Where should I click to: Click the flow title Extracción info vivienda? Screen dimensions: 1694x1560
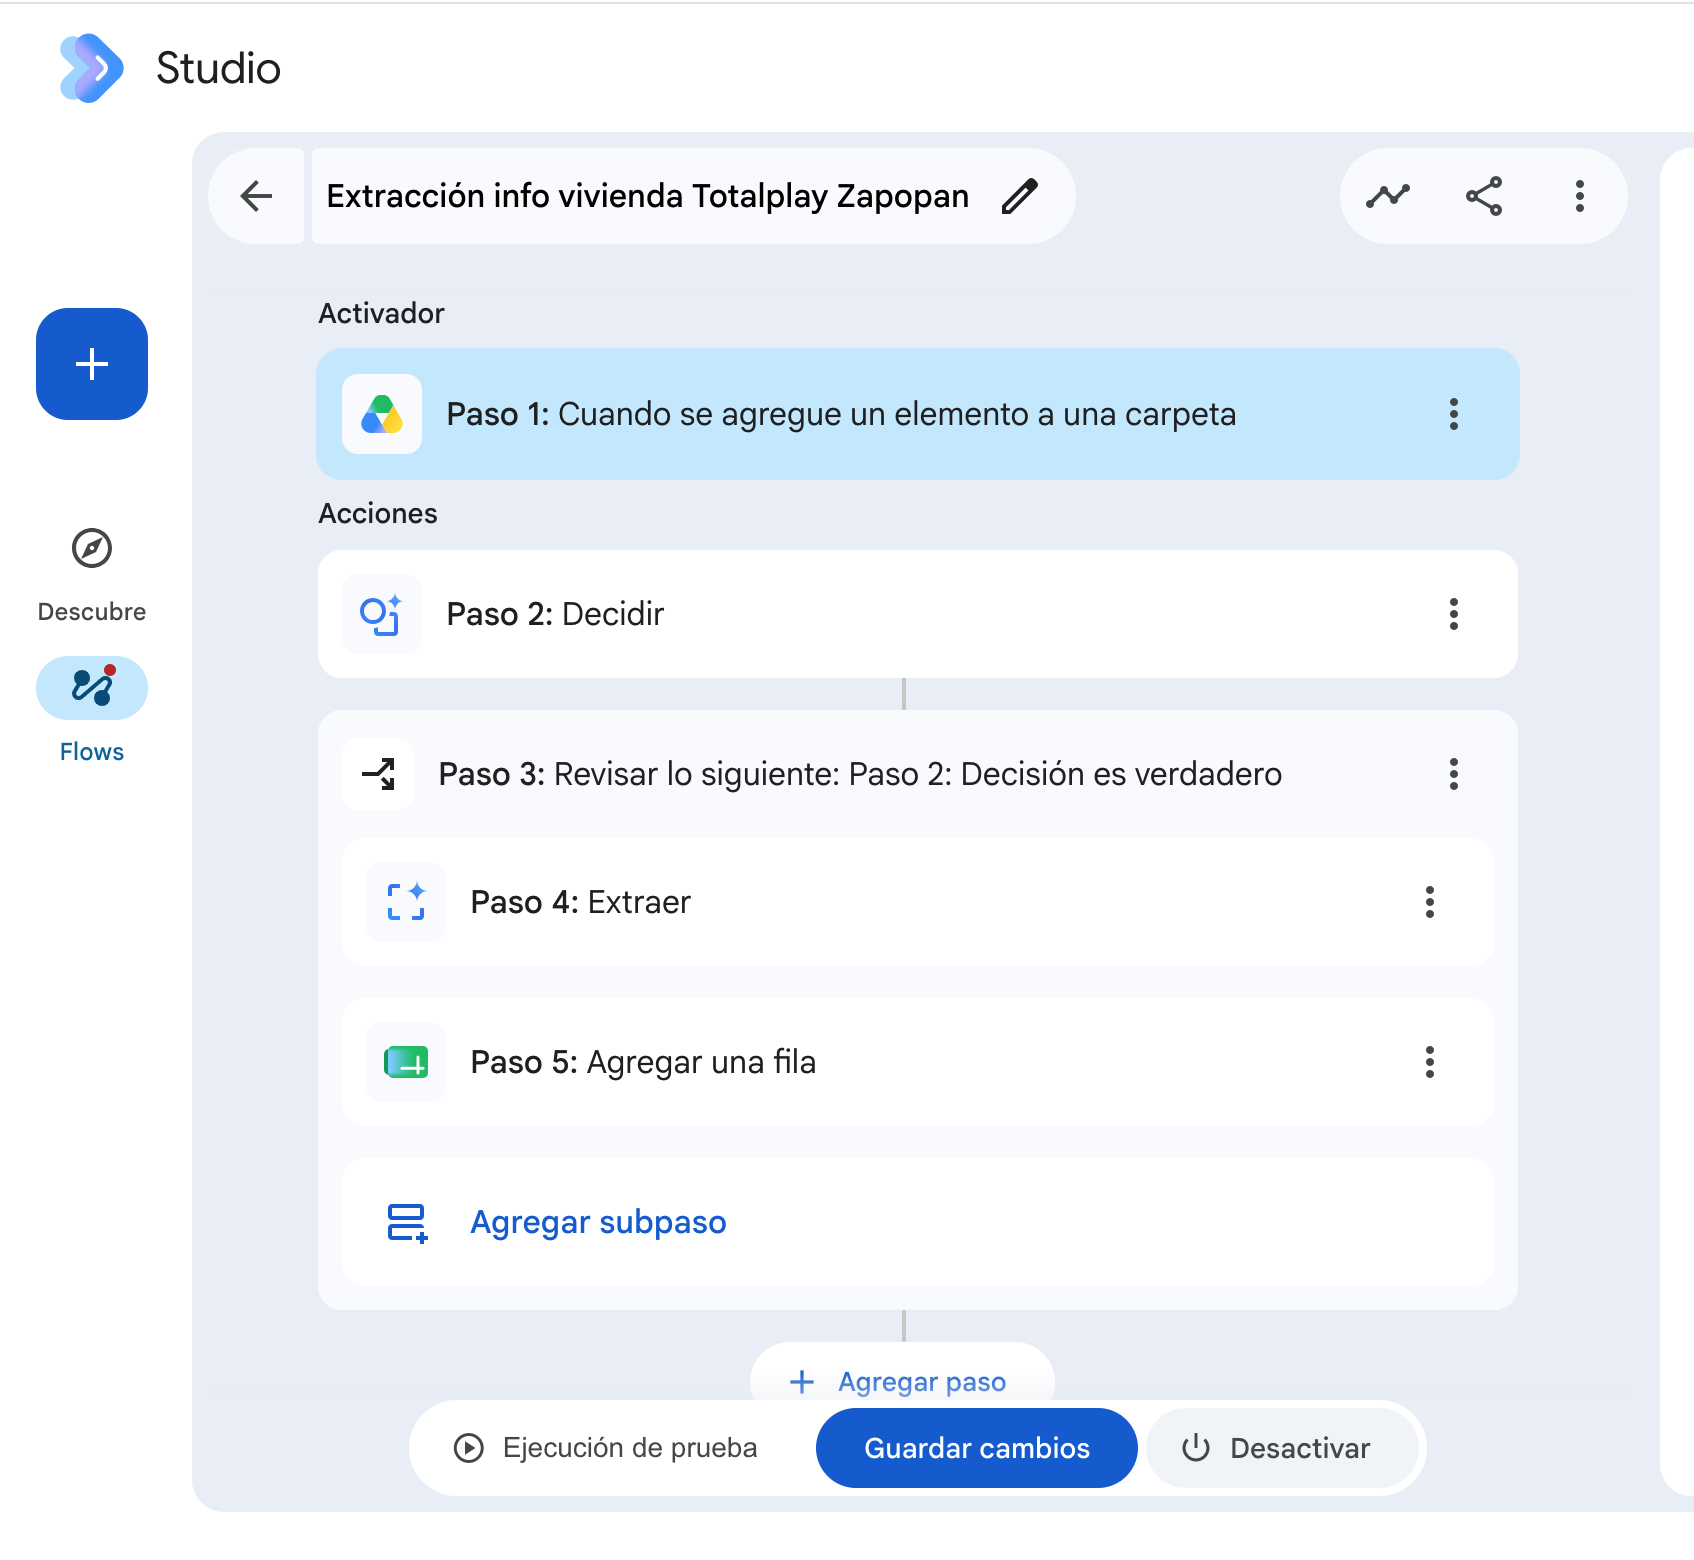pyautogui.click(x=648, y=196)
